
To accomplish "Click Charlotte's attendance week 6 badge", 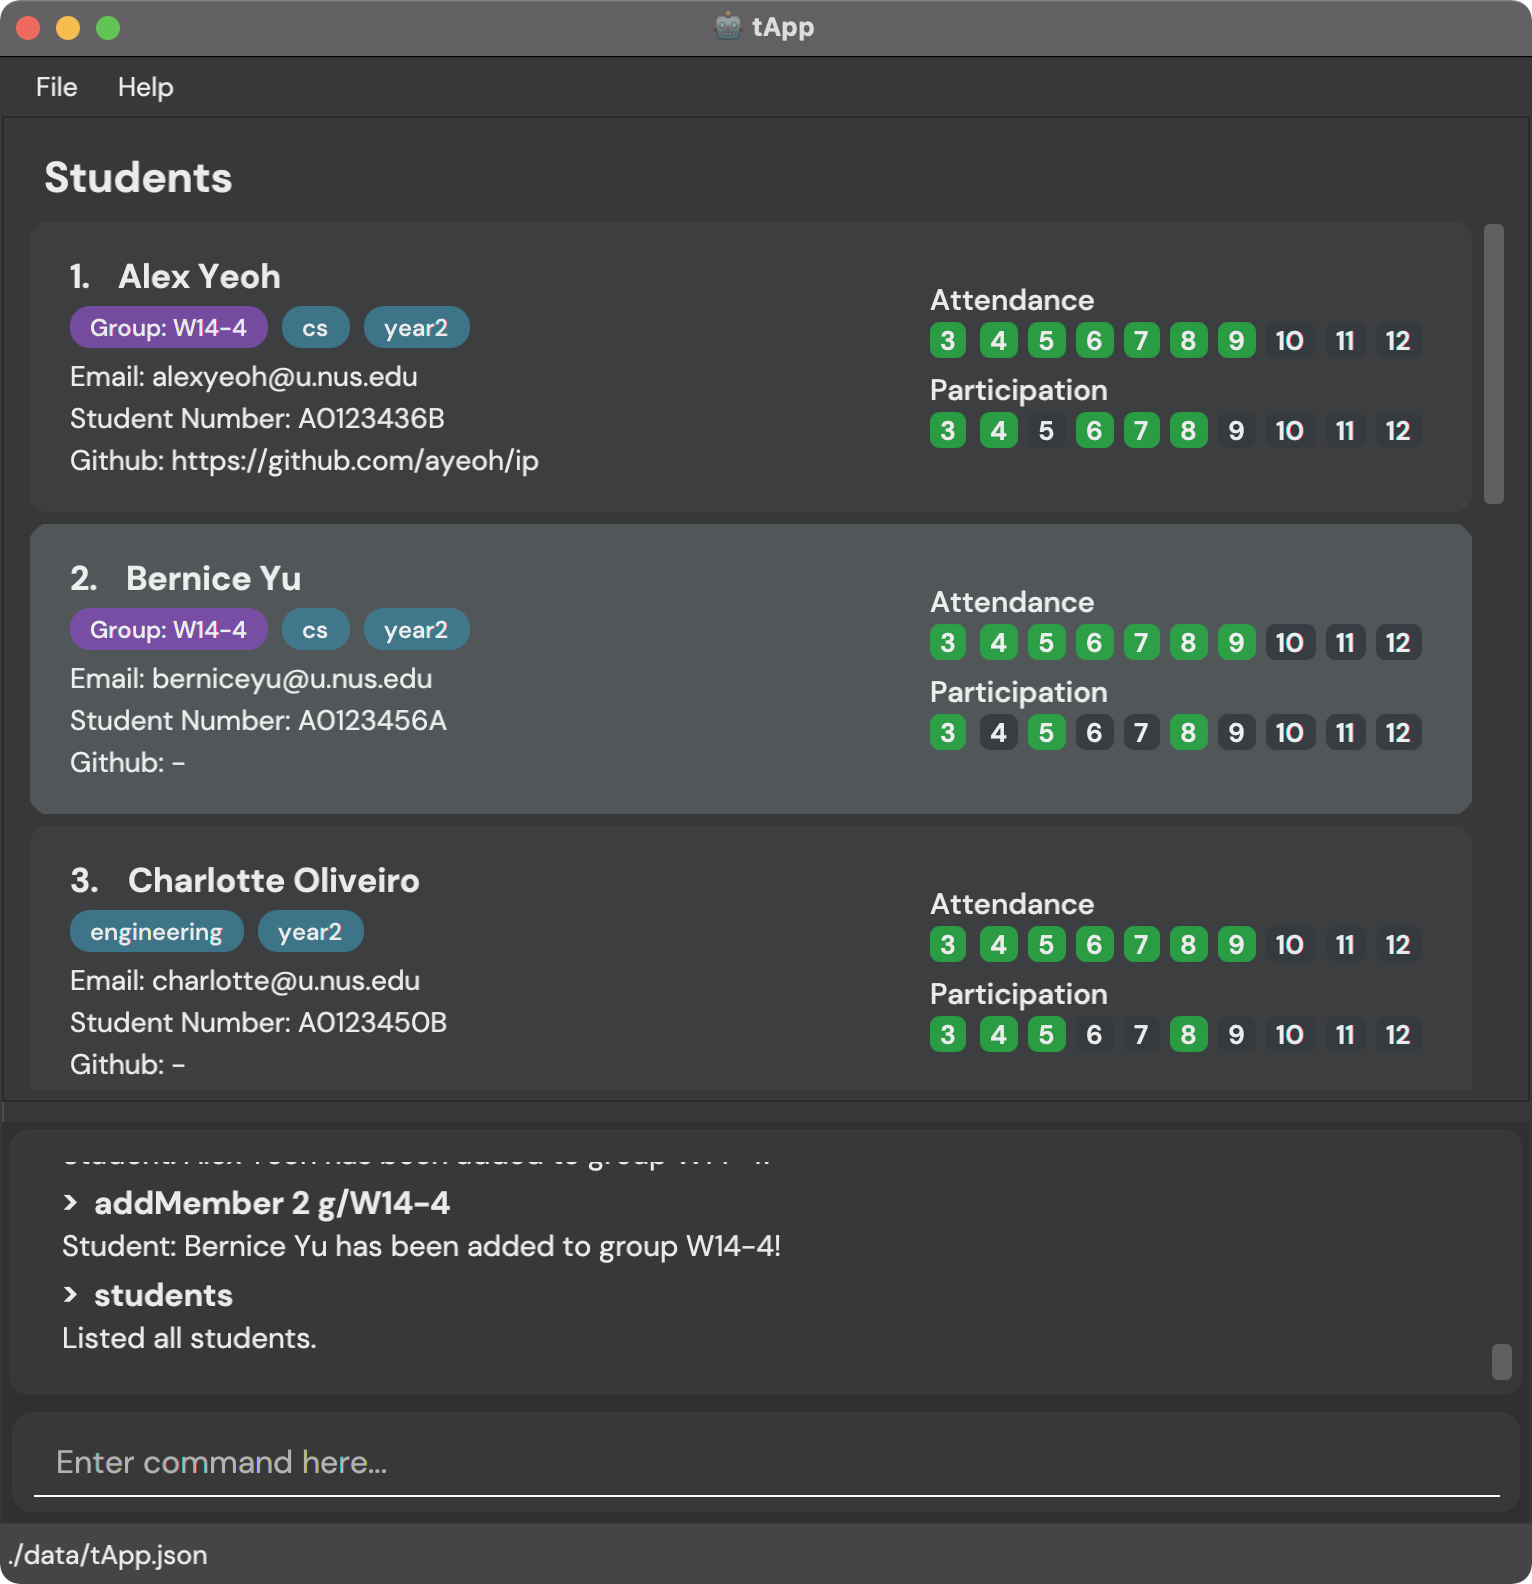I will [x=1094, y=944].
